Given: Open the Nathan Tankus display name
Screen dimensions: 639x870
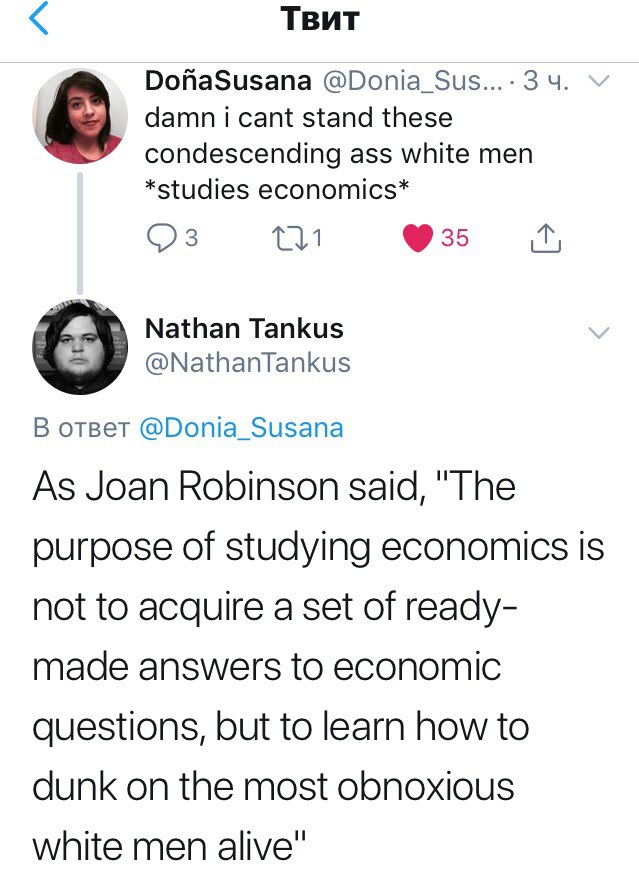Looking at the screenshot, I should coord(244,328).
